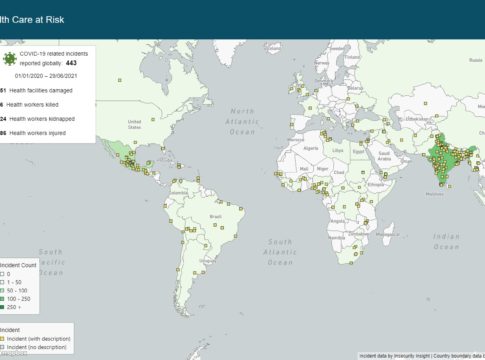
Task: Click the incident marker in Sudan
Action: 363,172
